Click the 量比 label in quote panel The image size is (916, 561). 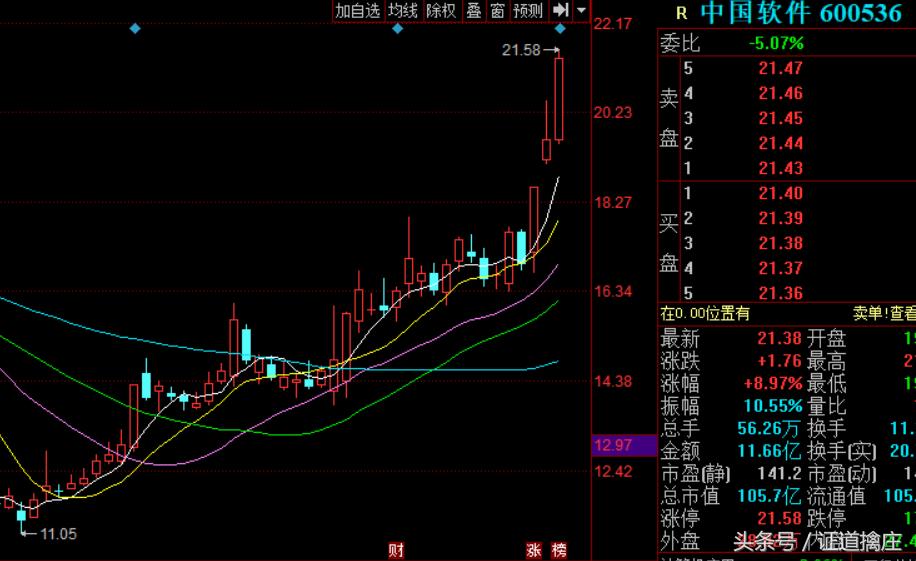click(827, 406)
